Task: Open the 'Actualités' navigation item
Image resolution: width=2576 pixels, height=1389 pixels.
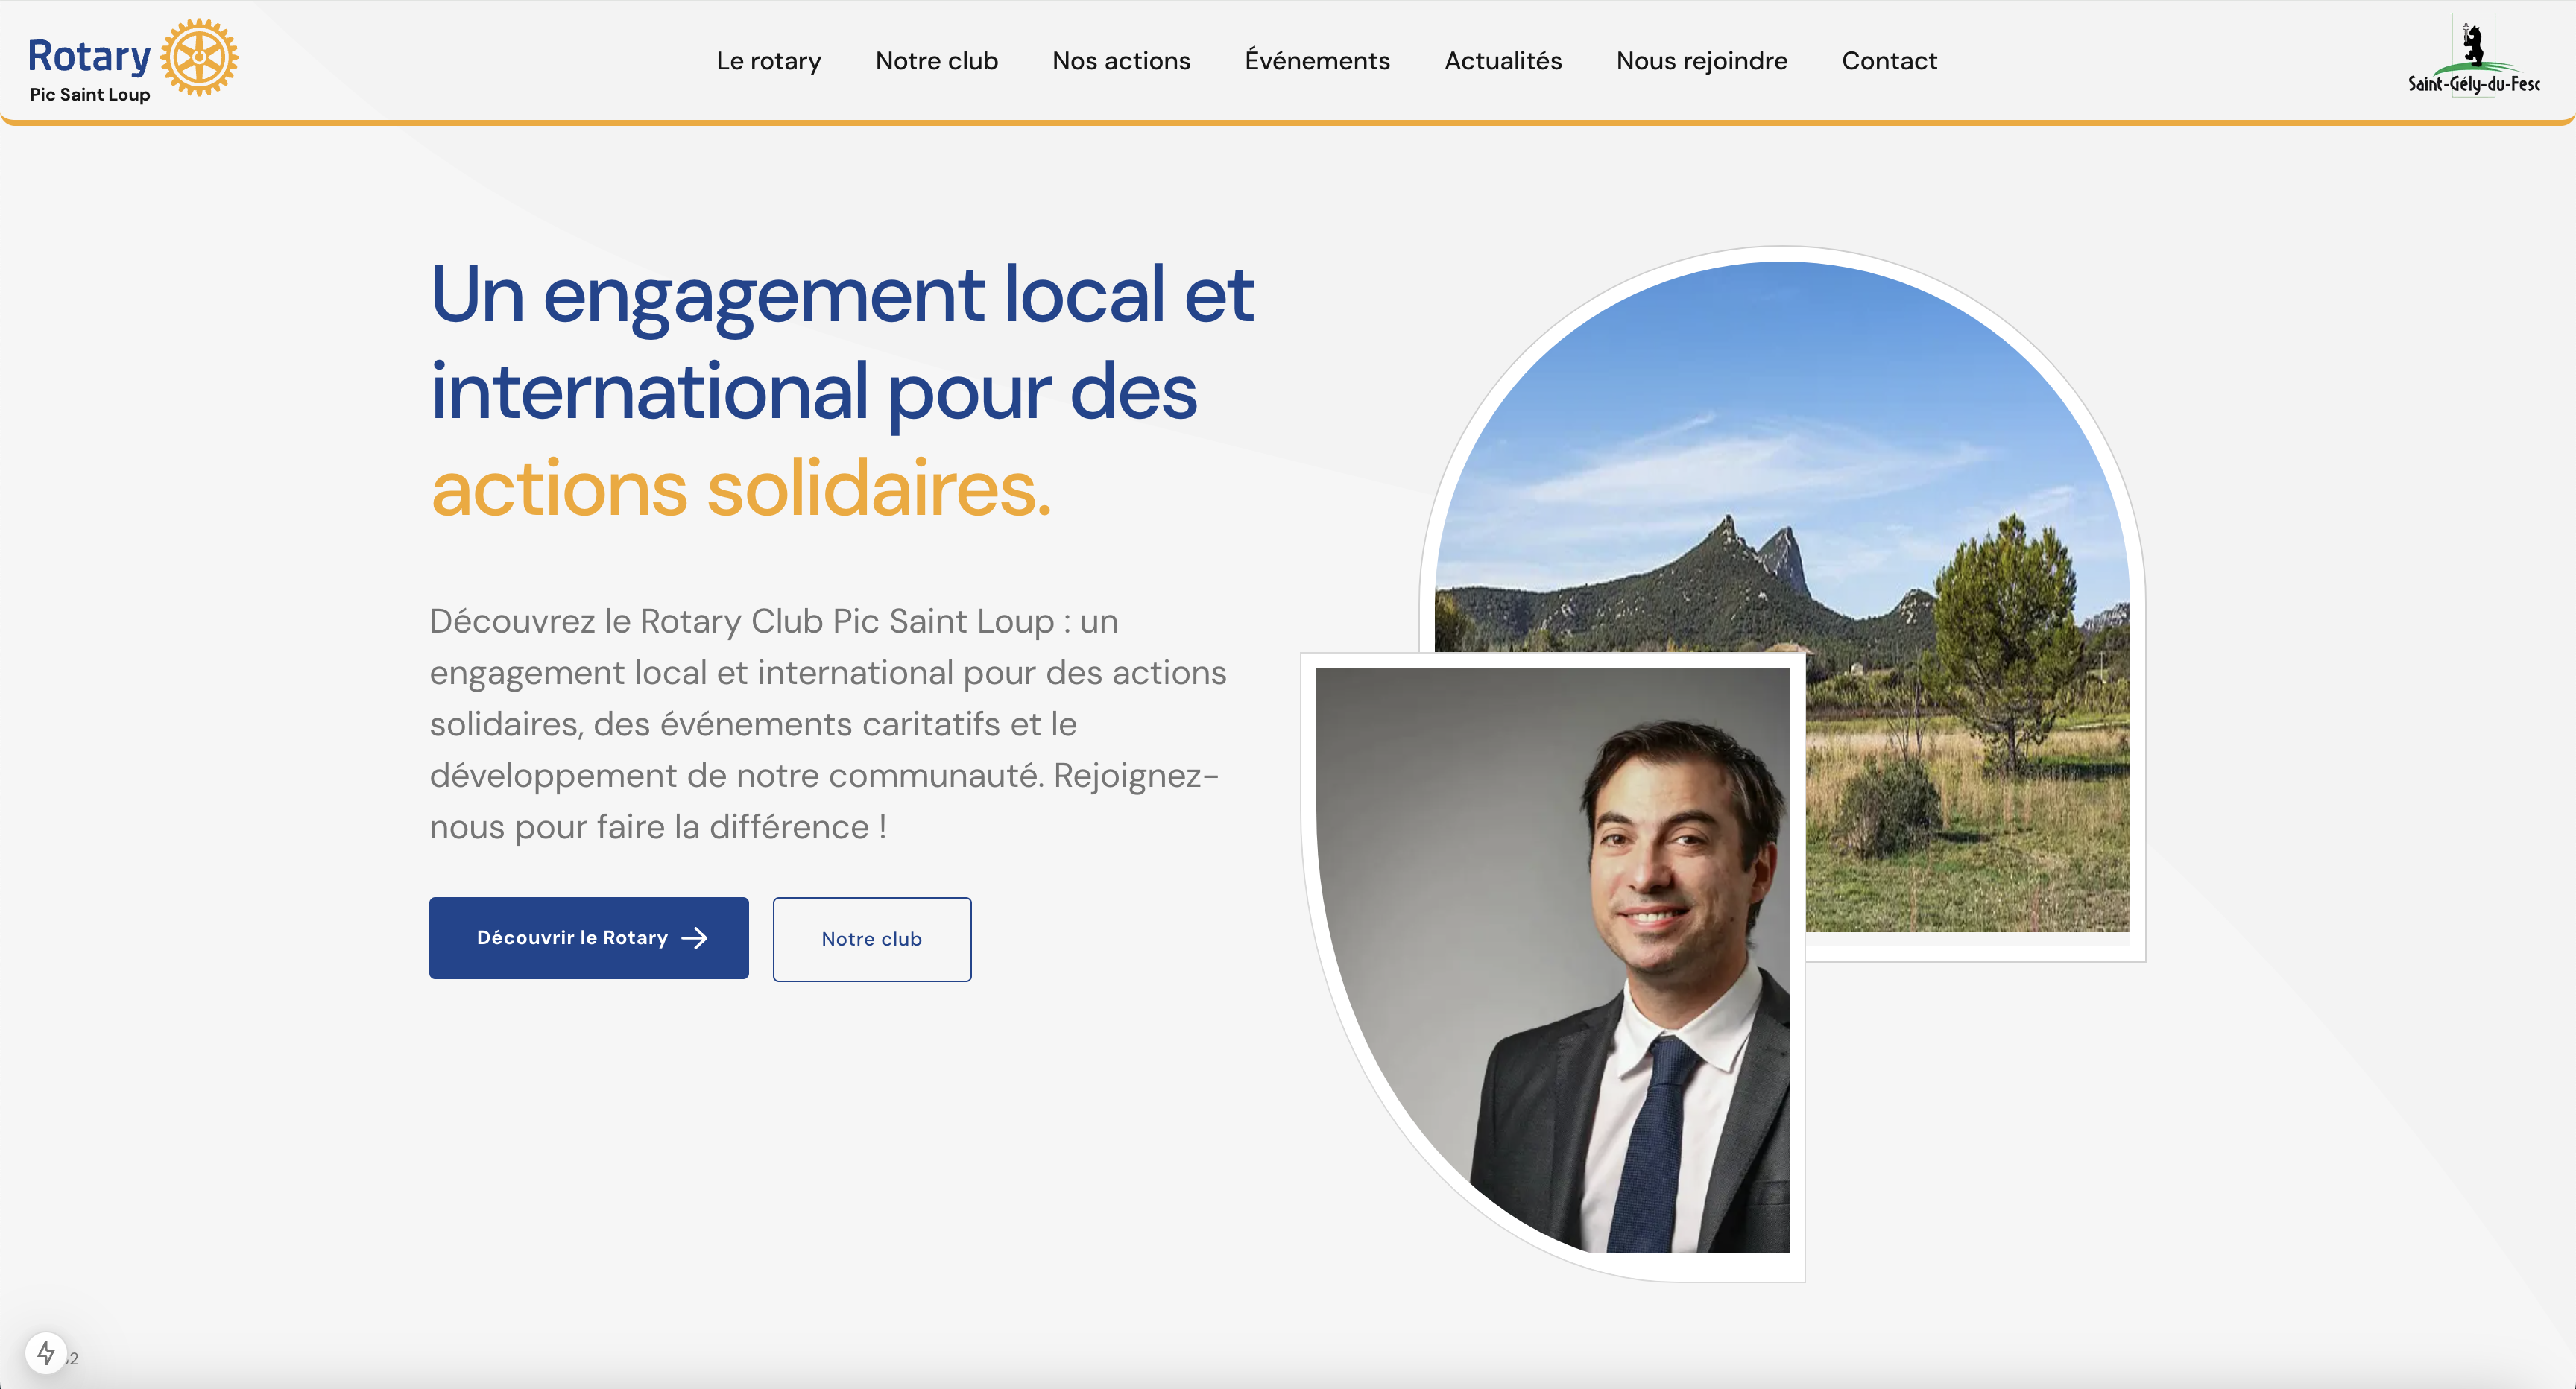Action: coord(1503,61)
